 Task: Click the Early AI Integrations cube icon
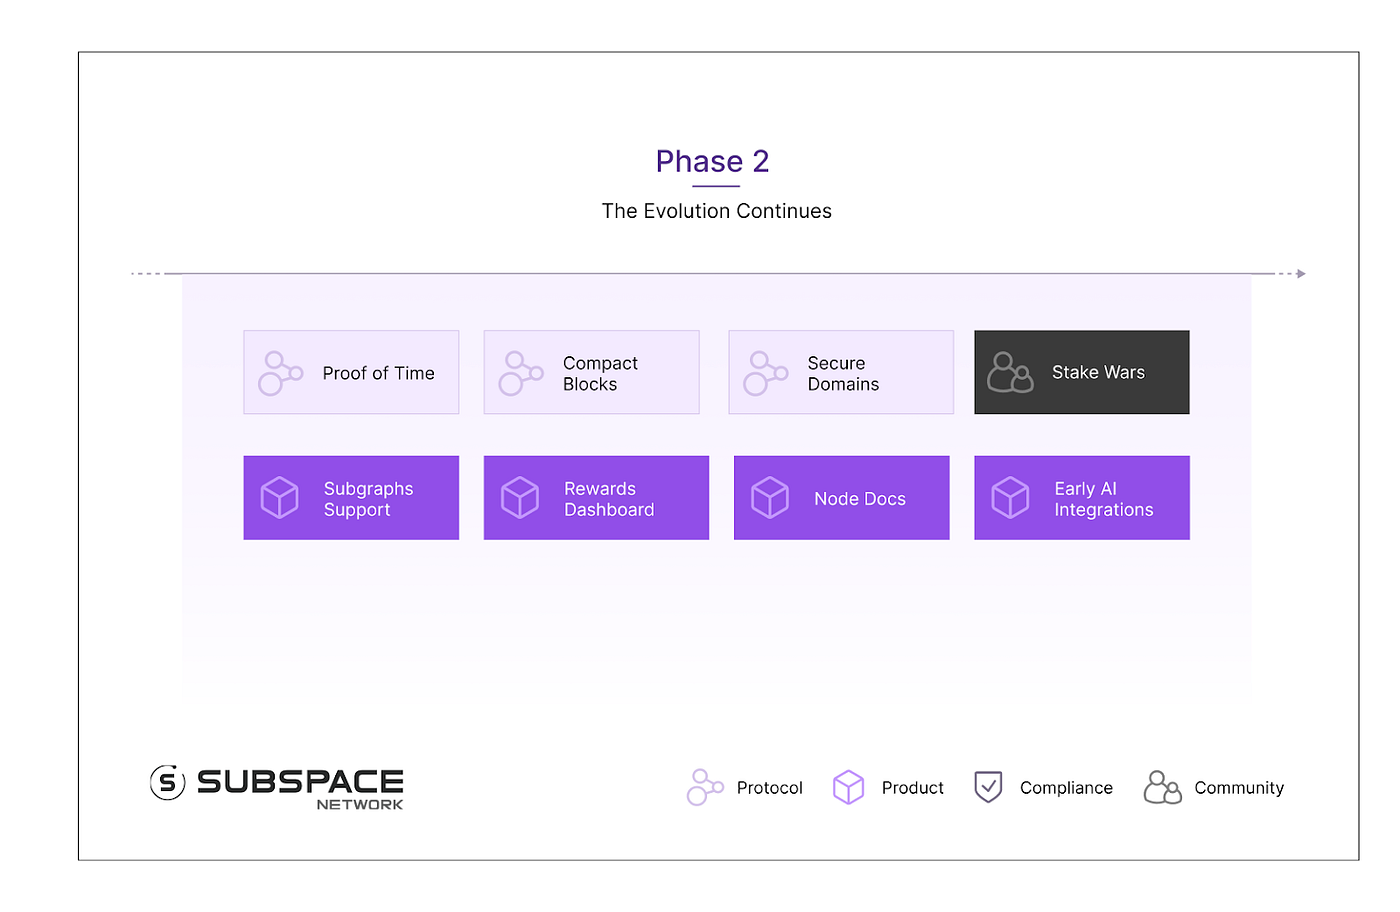click(x=1010, y=497)
